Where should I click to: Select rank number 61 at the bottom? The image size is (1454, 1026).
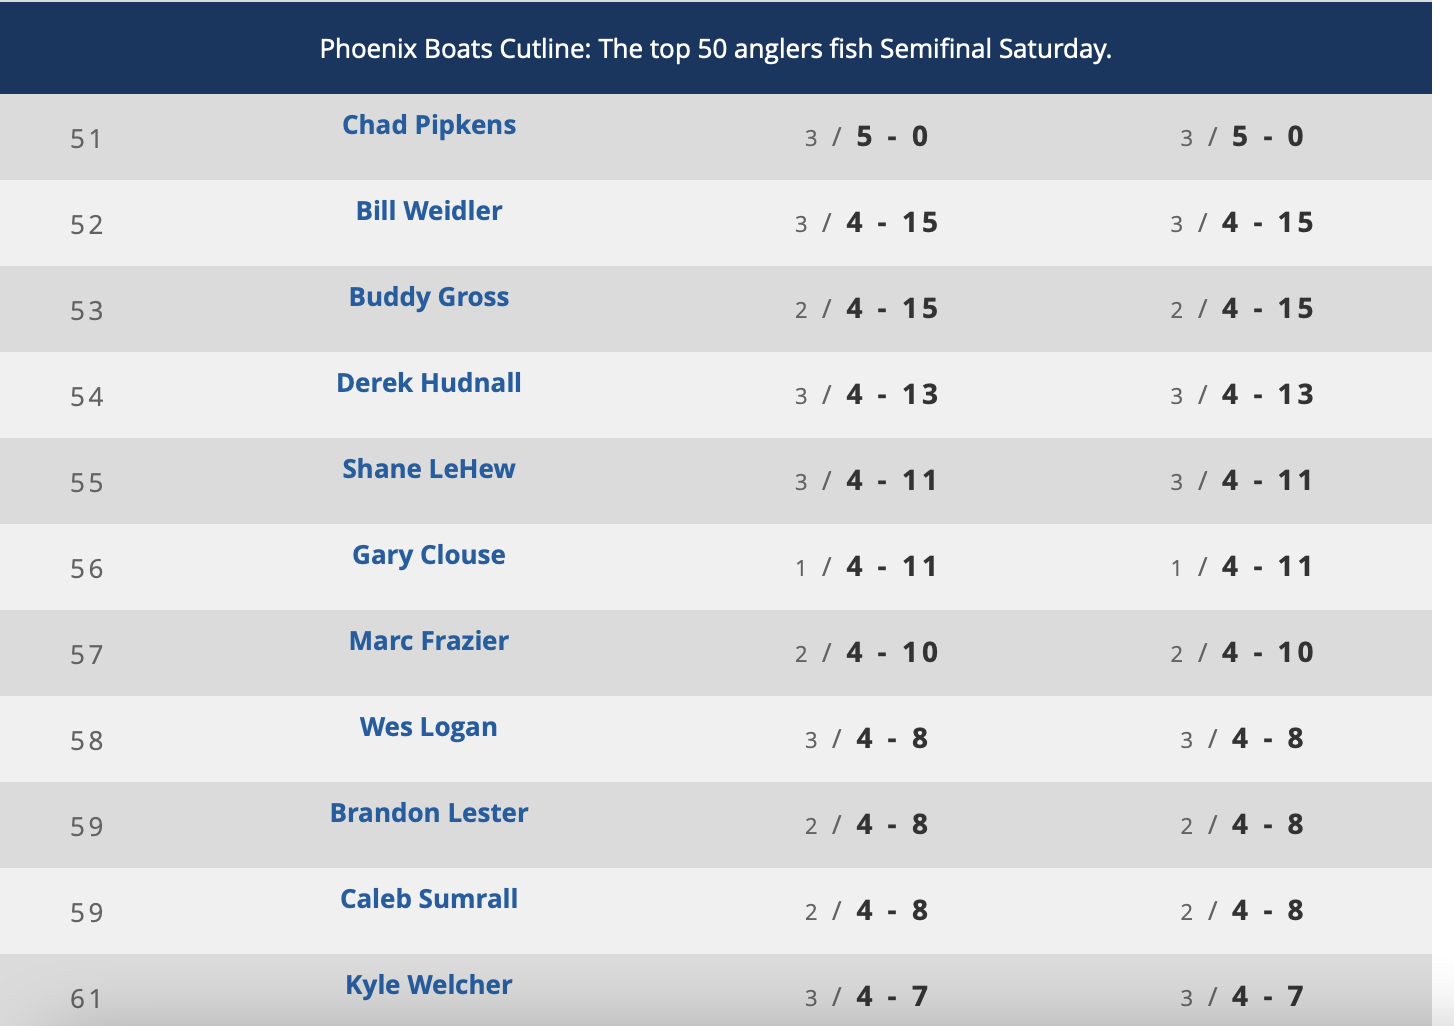[87, 999]
